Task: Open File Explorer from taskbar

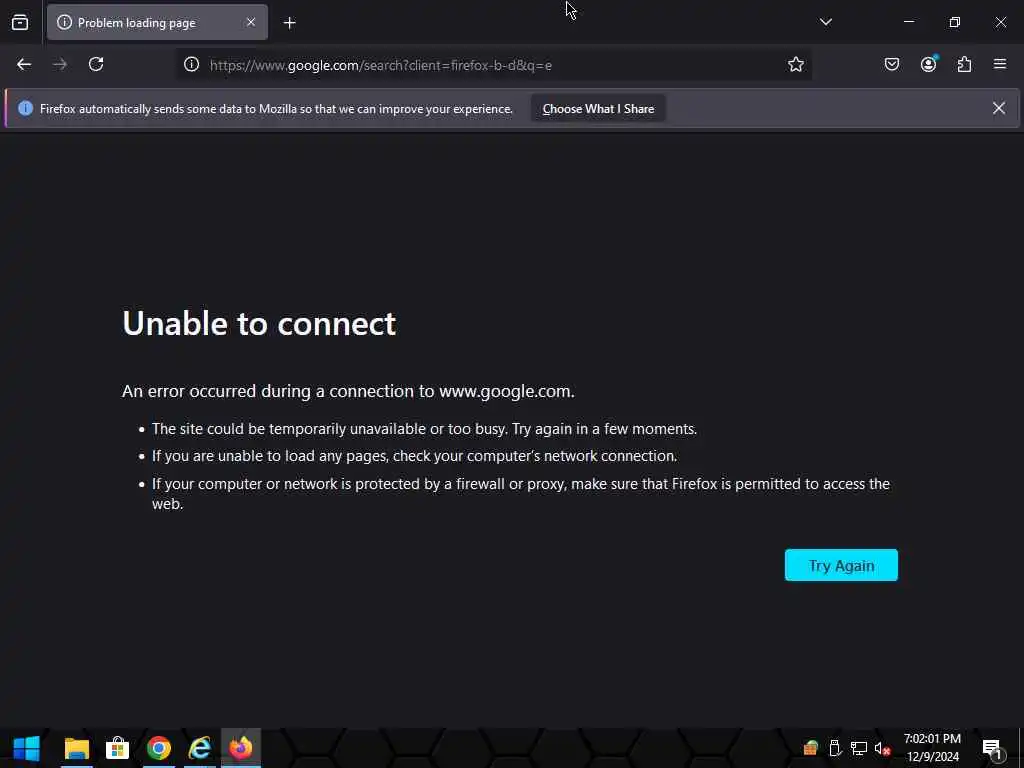Action: [x=76, y=748]
